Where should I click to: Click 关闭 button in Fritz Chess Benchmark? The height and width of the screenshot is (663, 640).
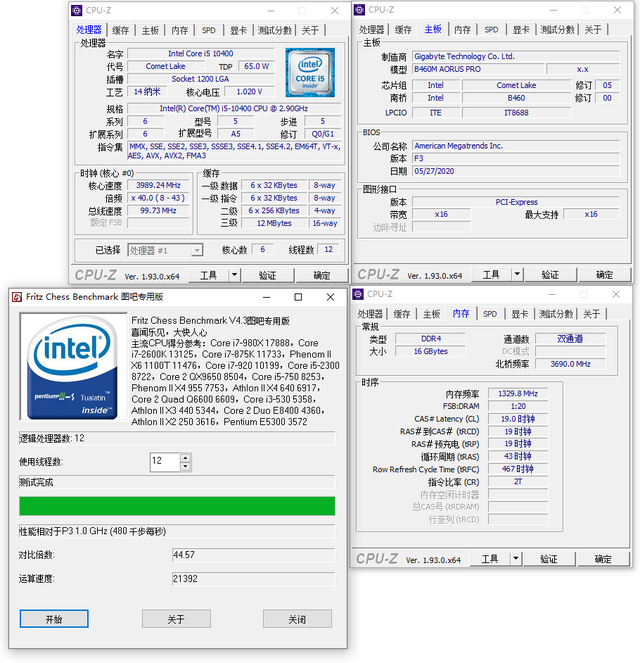coord(297,619)
